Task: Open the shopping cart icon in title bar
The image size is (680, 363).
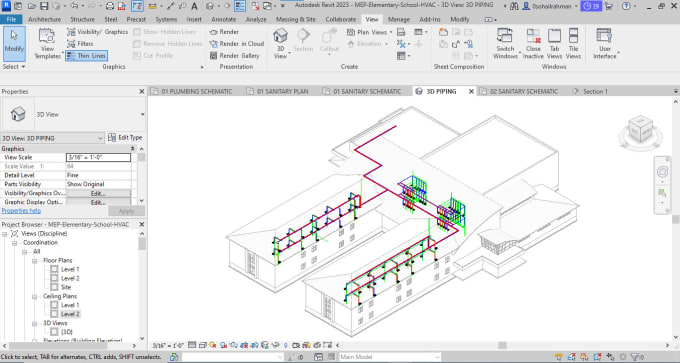Action: click(609, 6)
